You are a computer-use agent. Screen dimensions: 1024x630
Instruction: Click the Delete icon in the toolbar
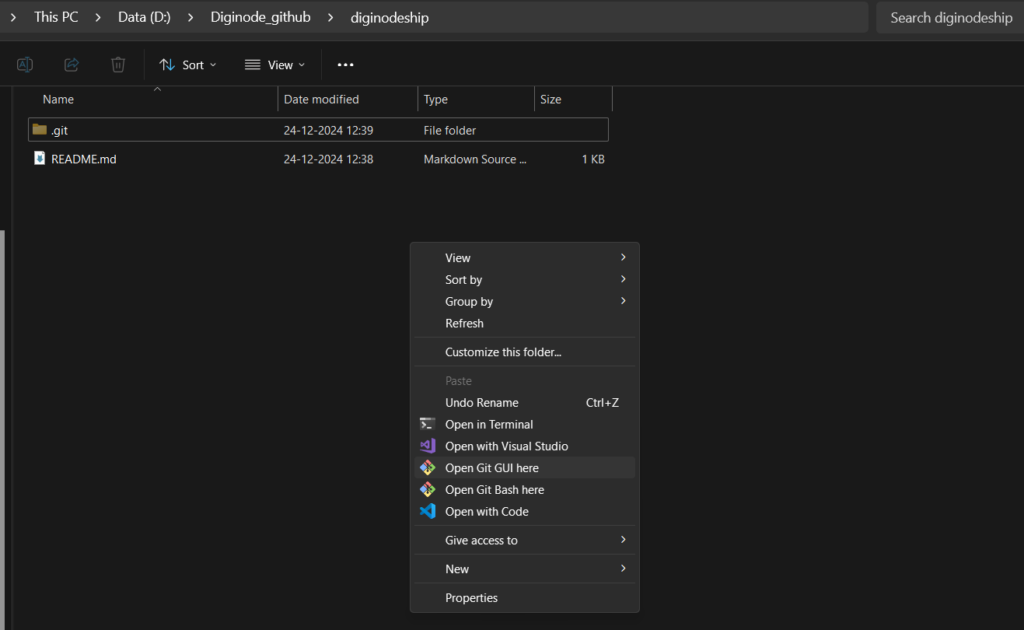point(117,64)
